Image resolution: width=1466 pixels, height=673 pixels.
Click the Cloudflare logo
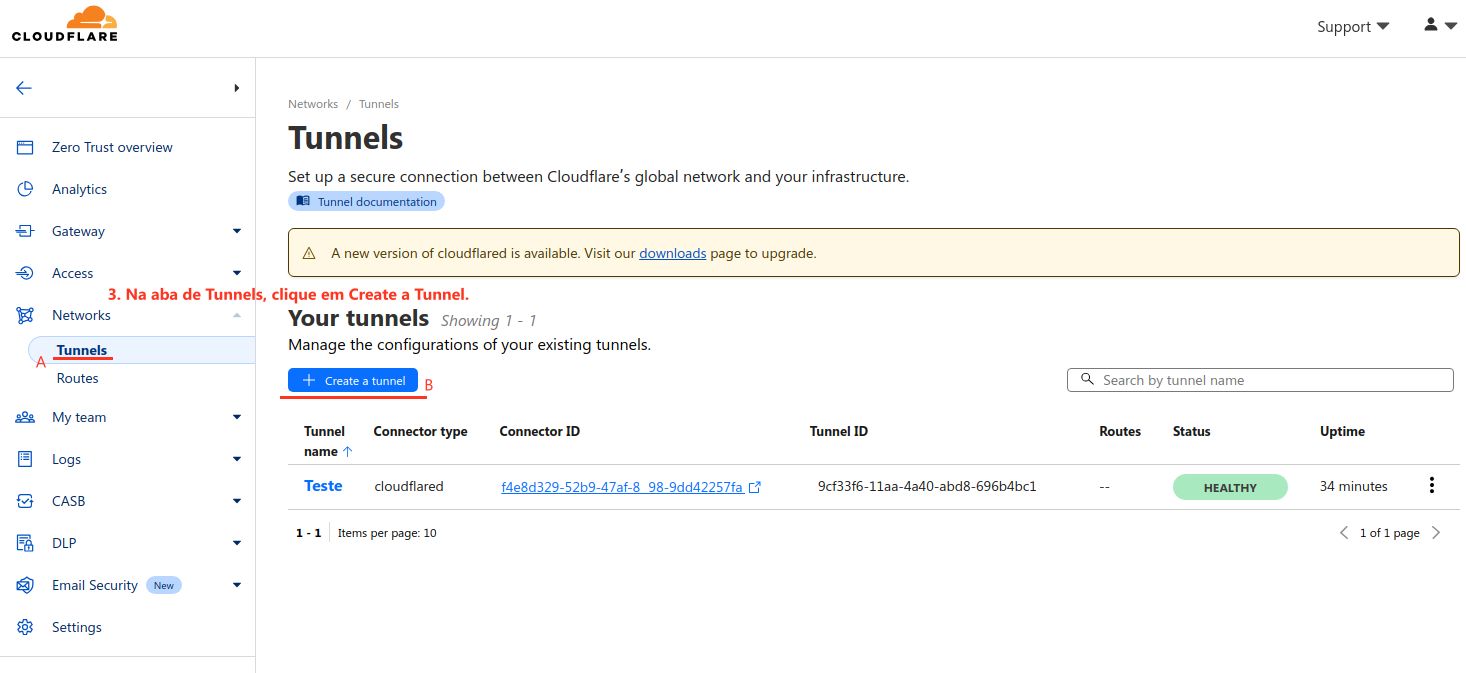[x=65, y=25]
